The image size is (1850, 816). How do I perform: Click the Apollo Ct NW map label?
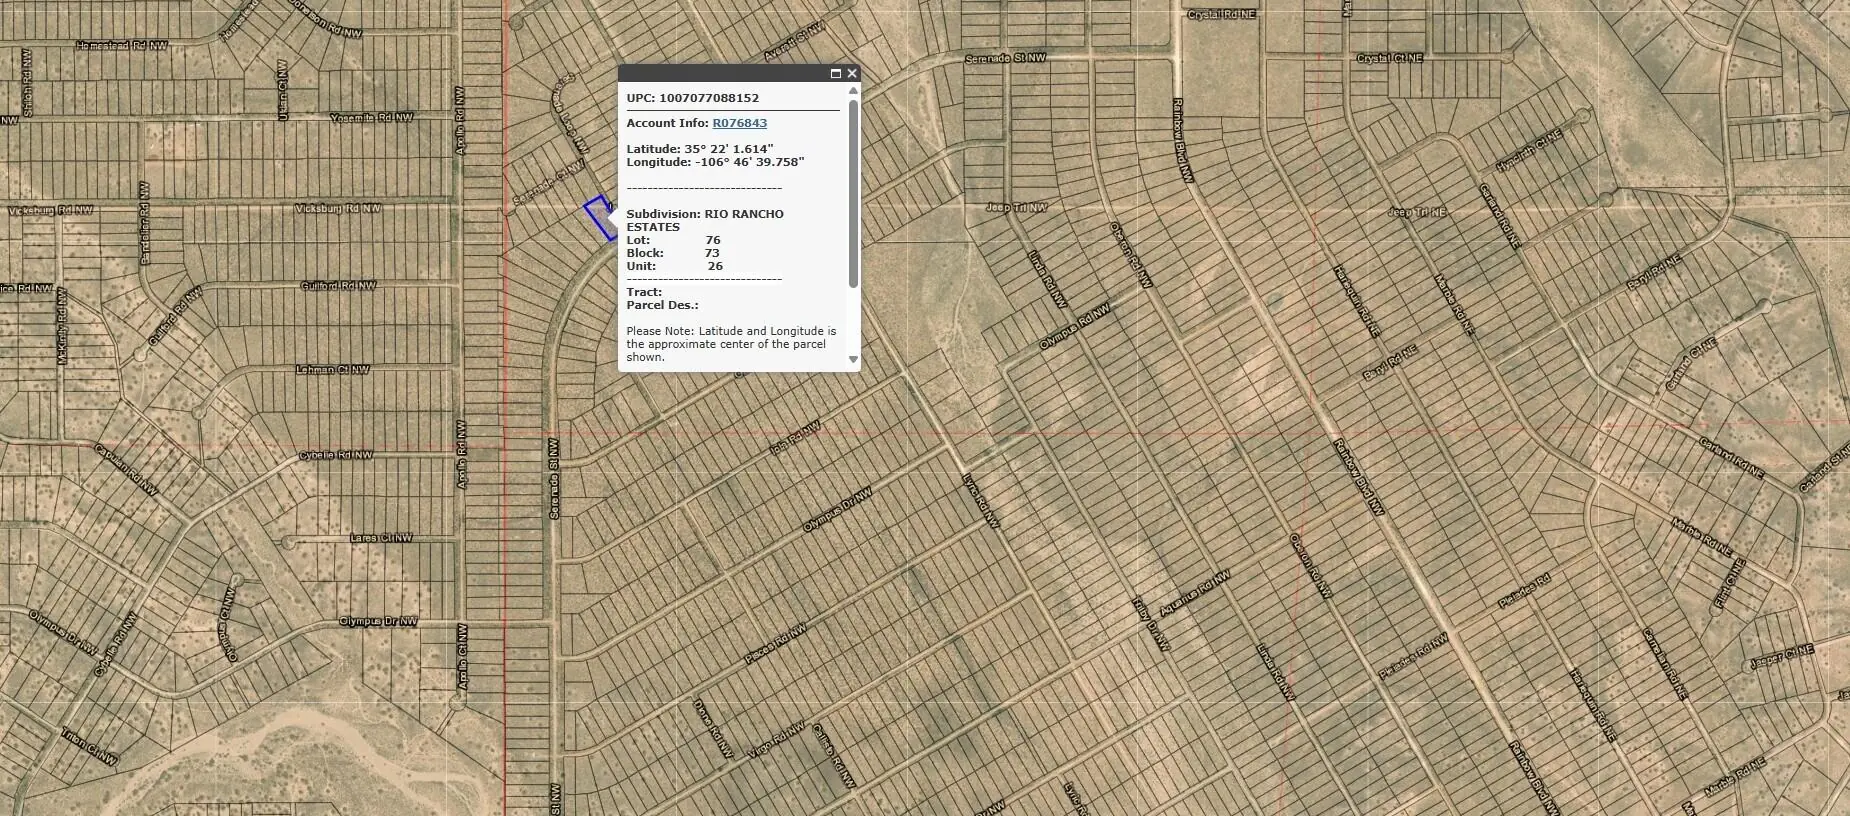[462, 657]
